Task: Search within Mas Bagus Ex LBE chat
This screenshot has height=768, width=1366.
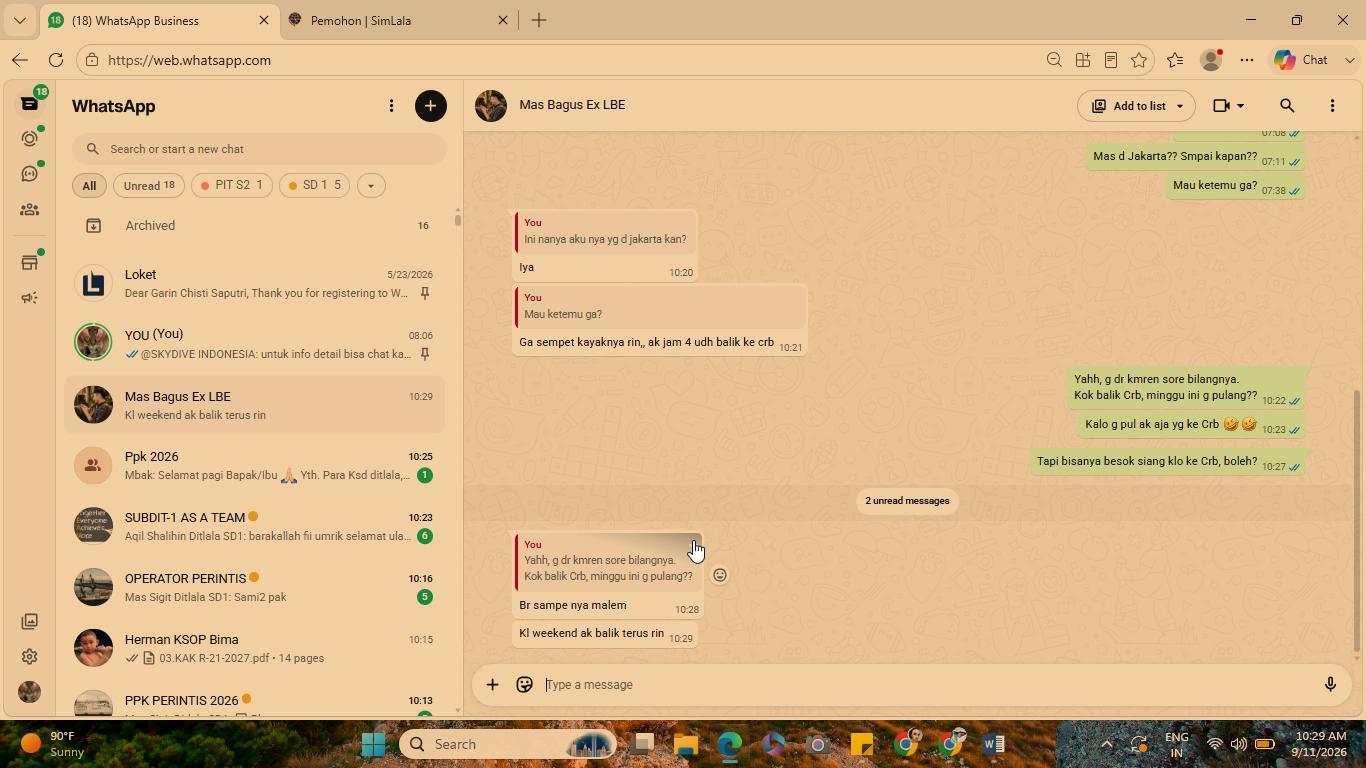Action: point(1287,106)
